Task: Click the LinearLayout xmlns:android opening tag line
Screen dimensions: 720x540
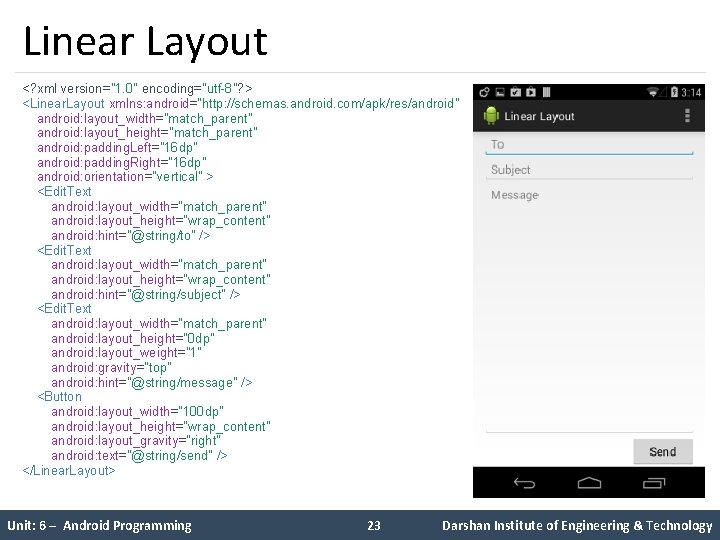Action: (x=241, y=103)
